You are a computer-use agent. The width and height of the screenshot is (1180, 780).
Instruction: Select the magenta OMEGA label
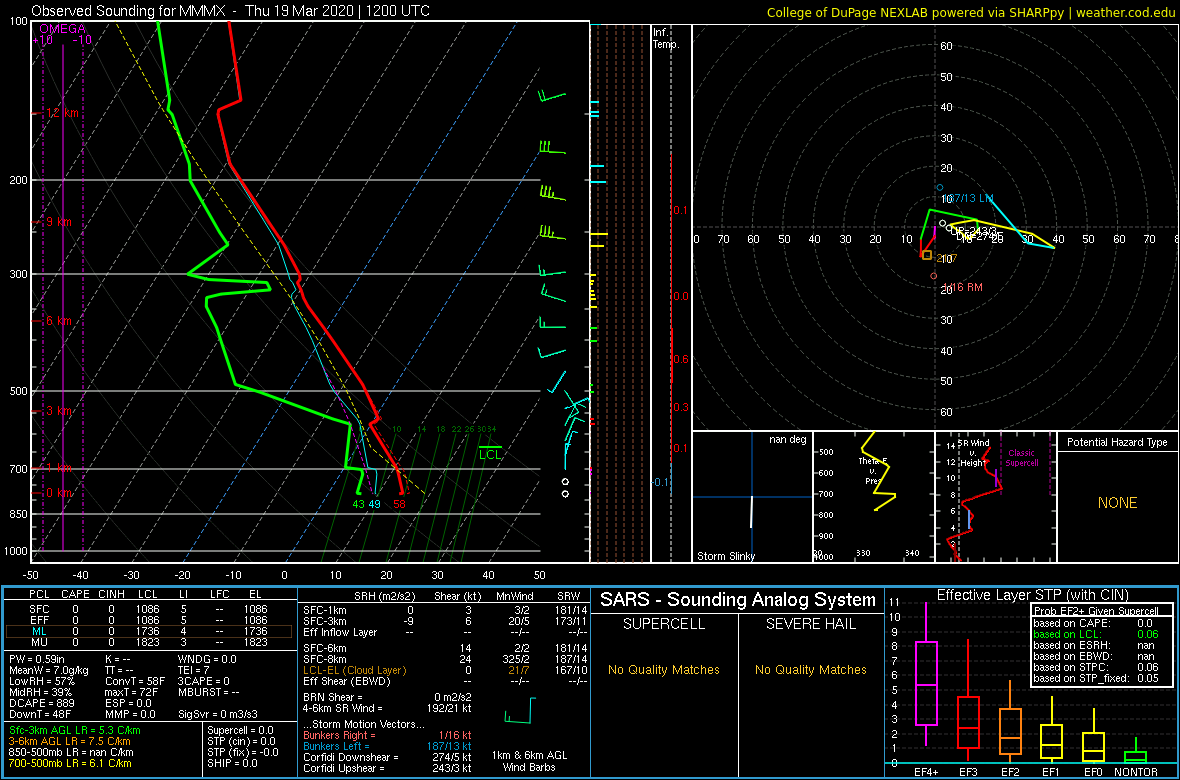(x=62, y=29)
